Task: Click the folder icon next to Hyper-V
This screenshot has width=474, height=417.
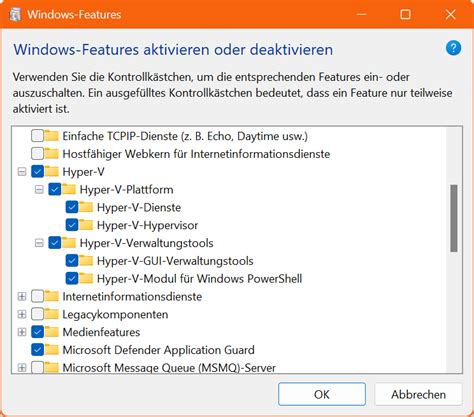Action: (x=52, y=171)
